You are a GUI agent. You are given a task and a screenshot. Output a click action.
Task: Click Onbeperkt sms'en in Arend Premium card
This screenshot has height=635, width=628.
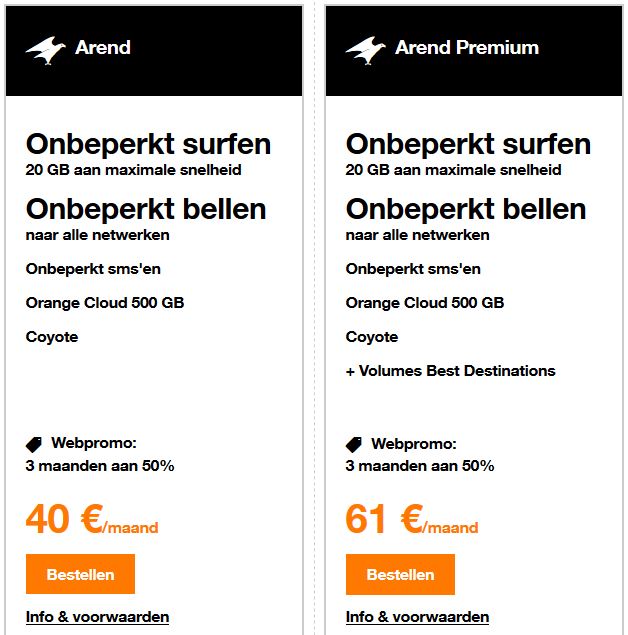click(413, 268)
